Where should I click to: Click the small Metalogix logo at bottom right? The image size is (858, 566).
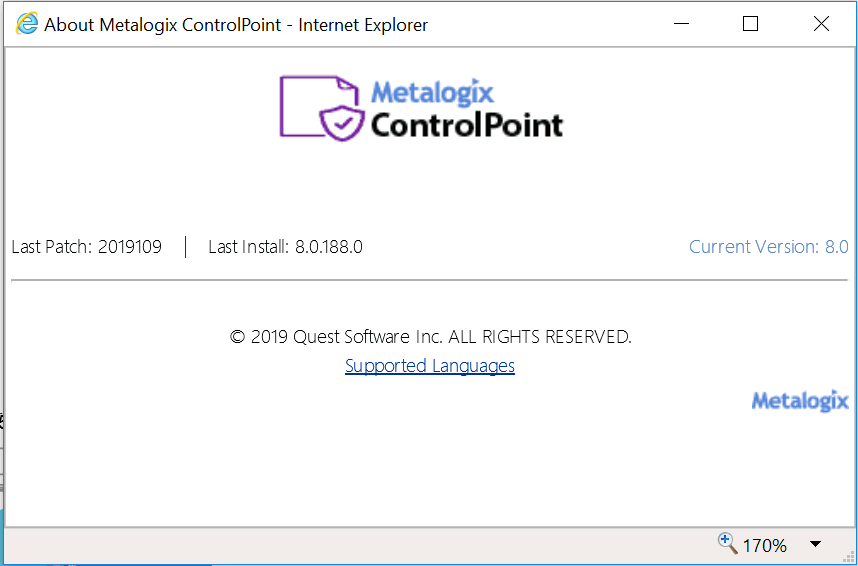[799, 401]
